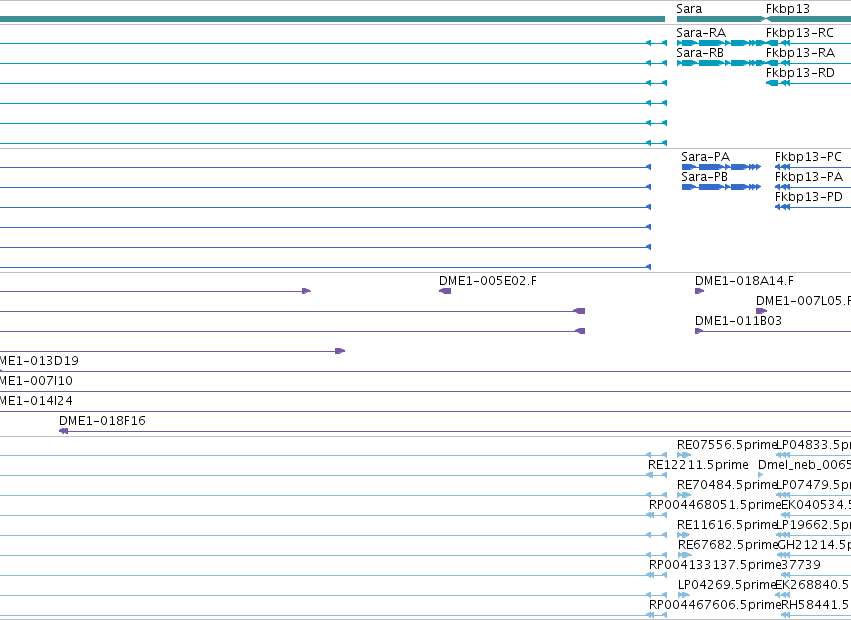Screen dimensions: 851x620
Task: Click the RE11616.5prime EST label
Action: 727,525
